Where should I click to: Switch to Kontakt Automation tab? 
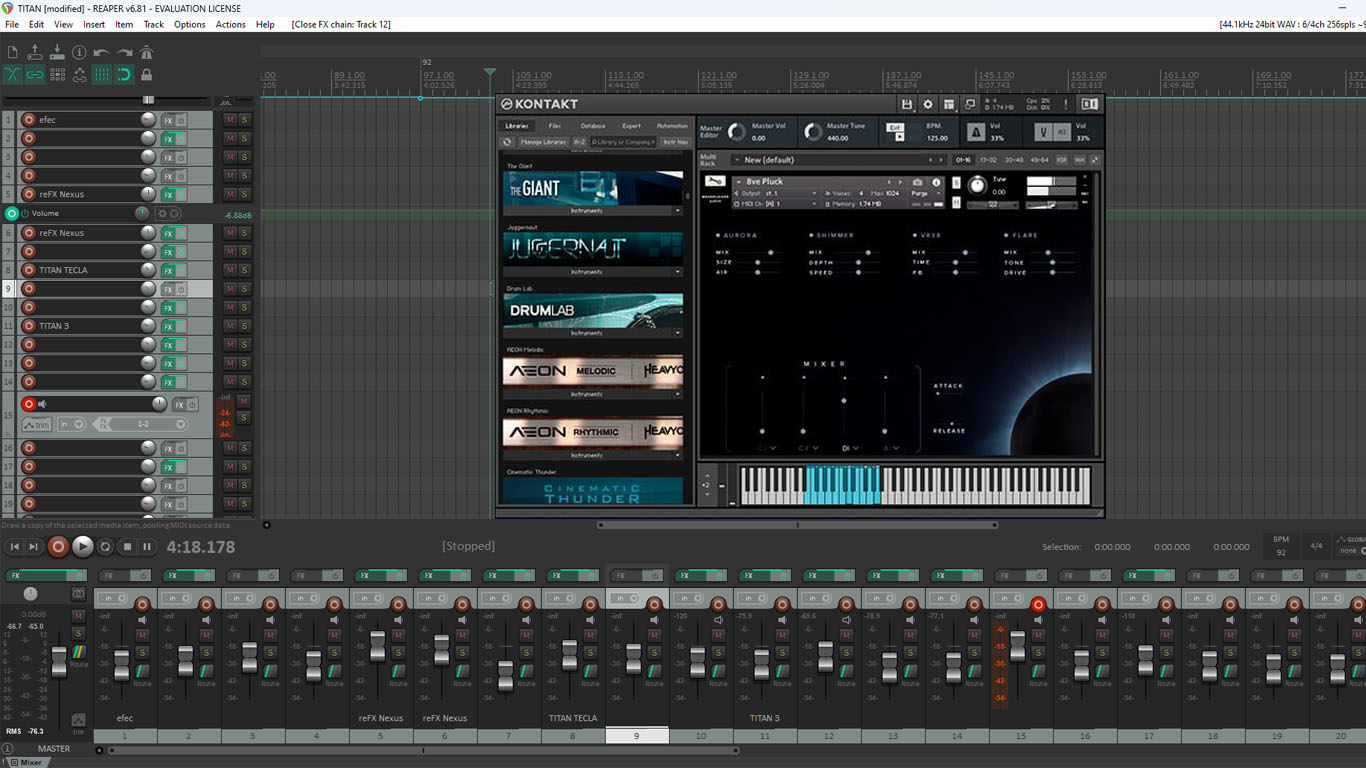[672, 126]
